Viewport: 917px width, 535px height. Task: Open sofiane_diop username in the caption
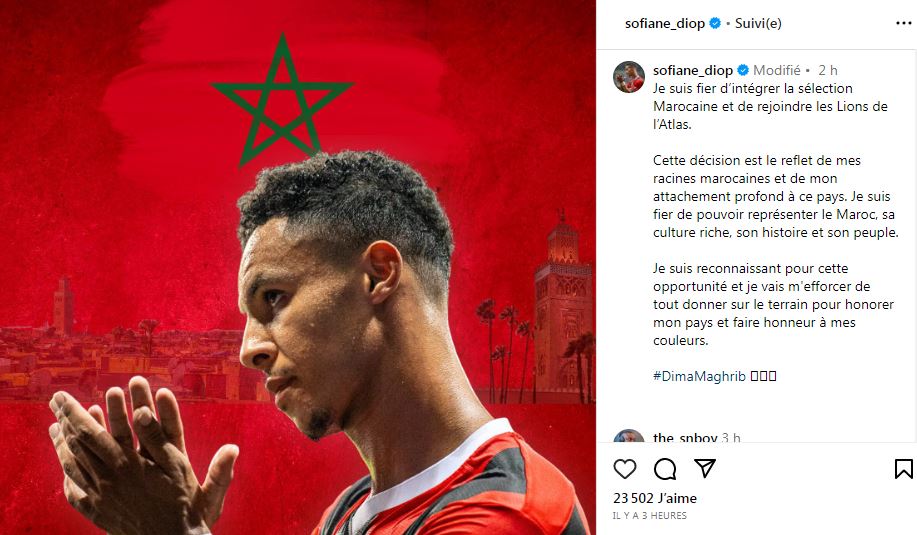692,70
